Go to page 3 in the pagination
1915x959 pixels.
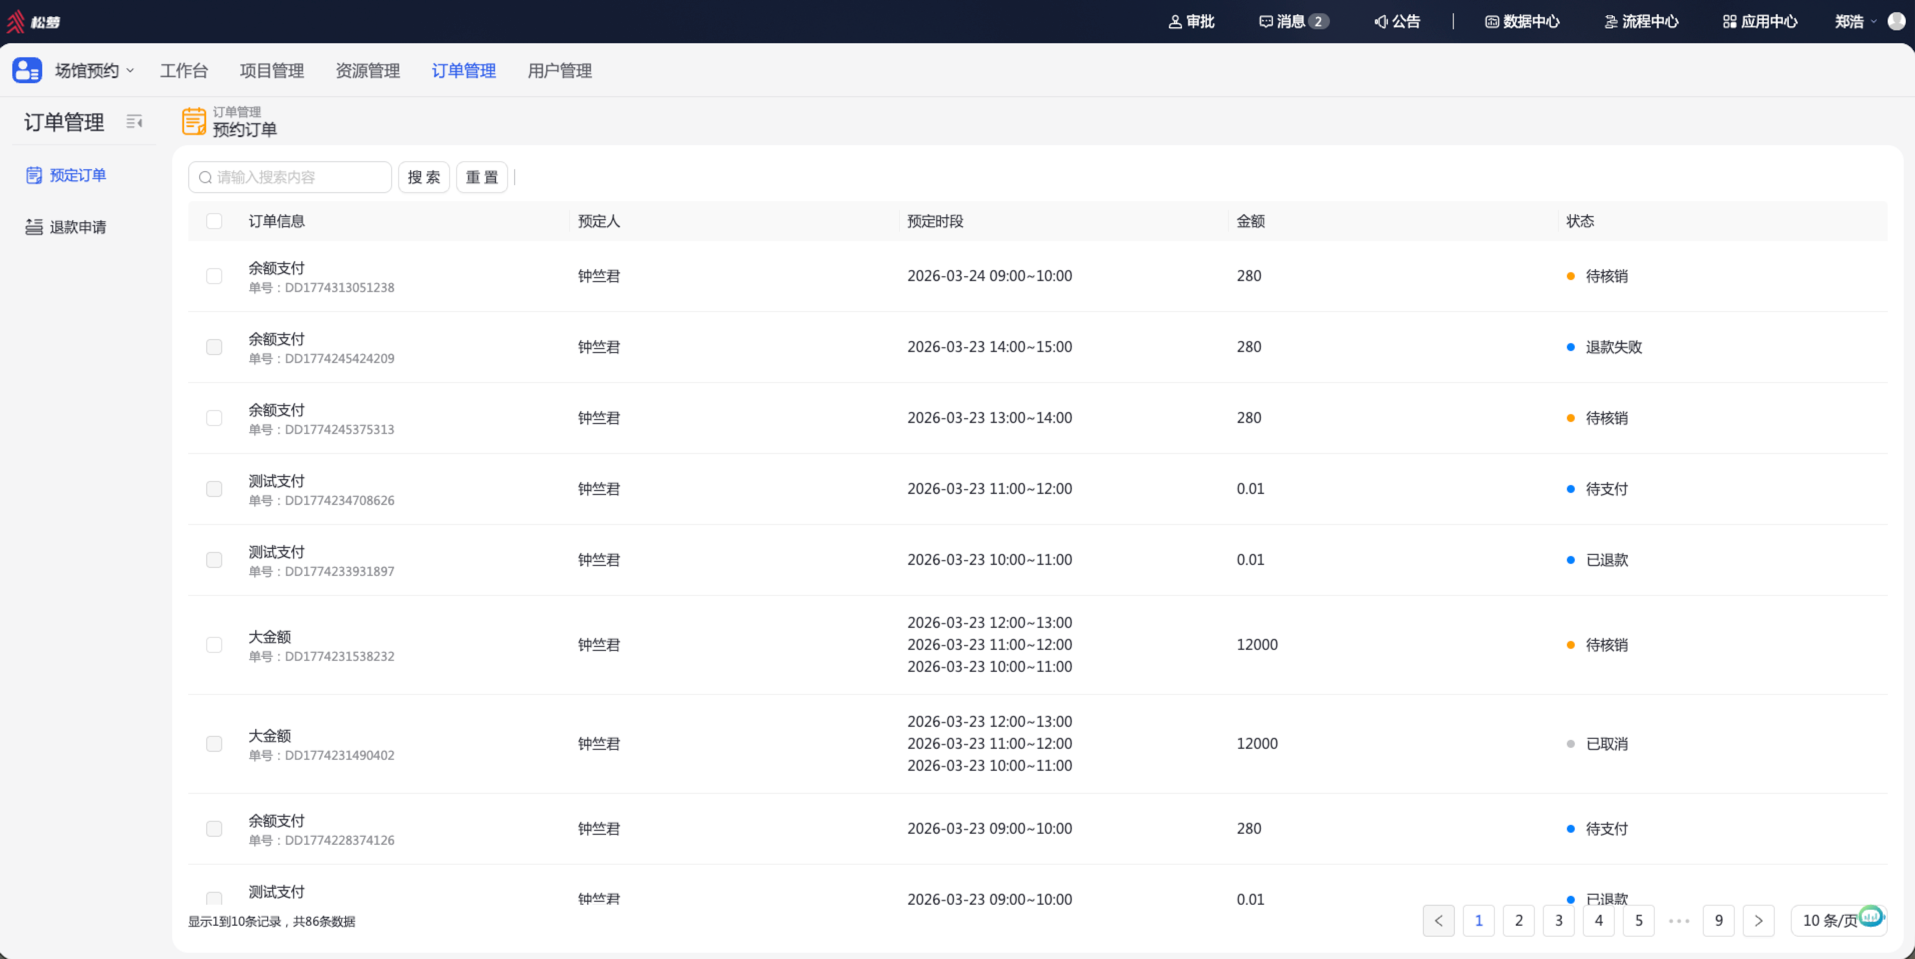(x=1559, y=920)
